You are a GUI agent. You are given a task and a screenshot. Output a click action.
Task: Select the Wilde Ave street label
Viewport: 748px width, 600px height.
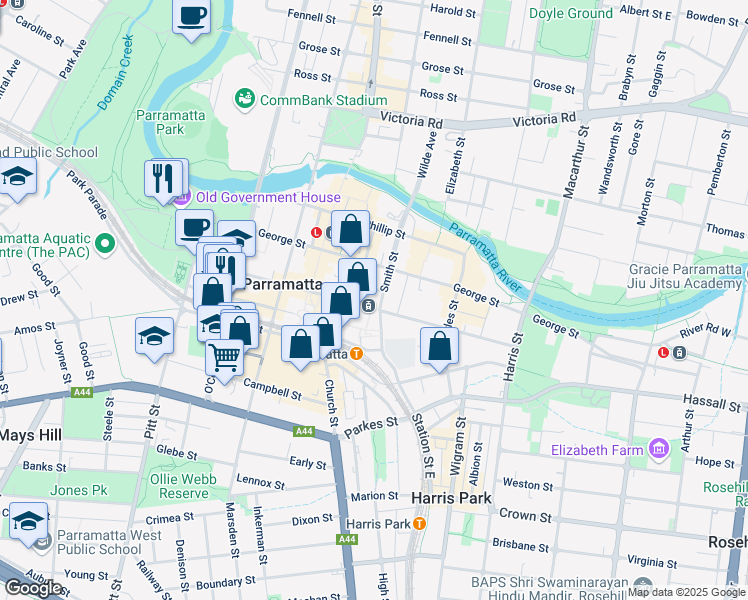(x=426, y=155)
